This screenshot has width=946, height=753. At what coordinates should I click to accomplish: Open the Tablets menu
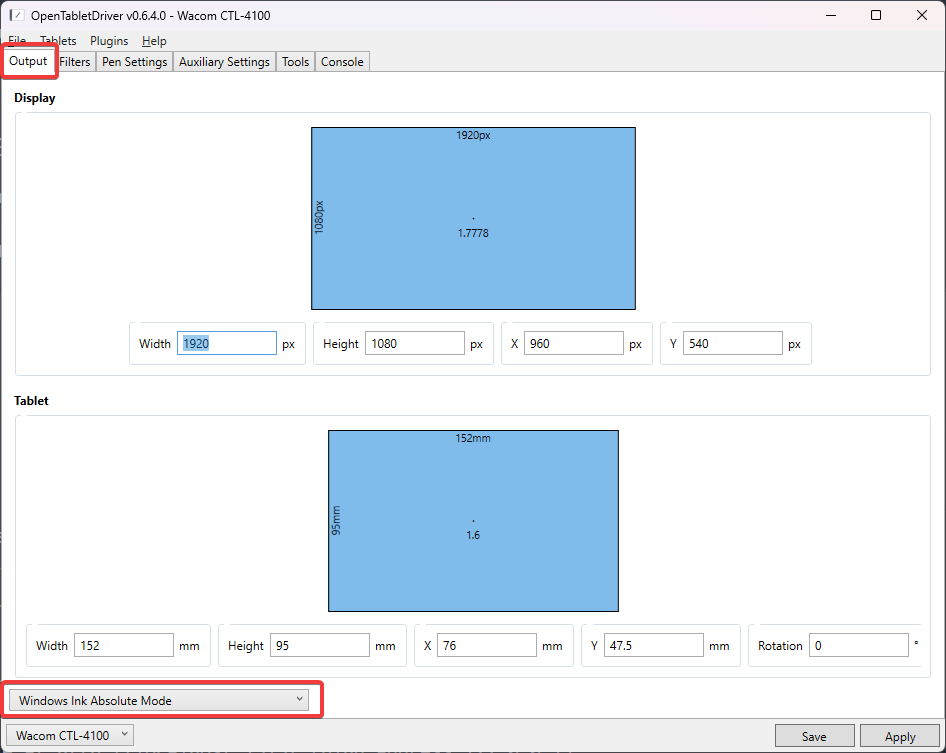pyautogui.click(x=58, y=41)
